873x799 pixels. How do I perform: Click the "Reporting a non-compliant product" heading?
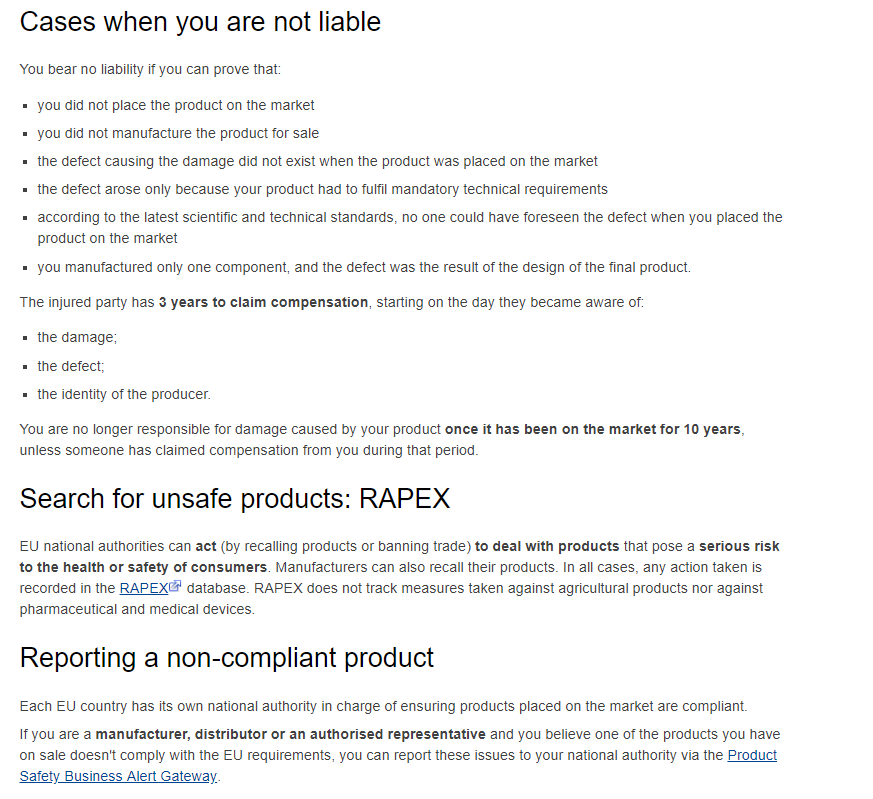click(x=227, y=657)
